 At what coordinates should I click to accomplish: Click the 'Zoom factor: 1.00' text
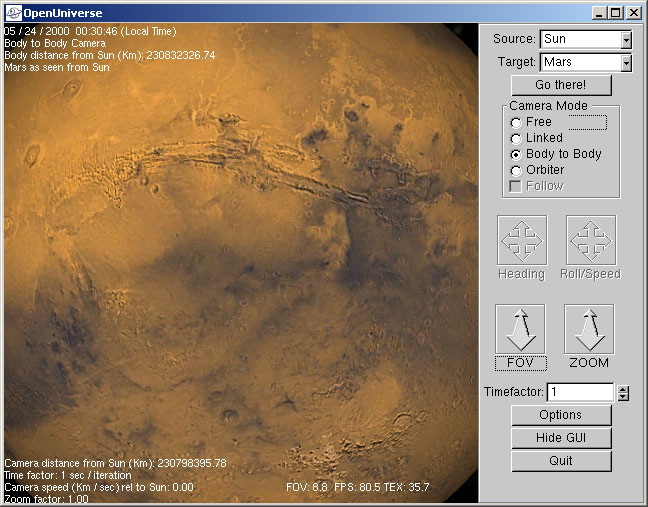(46, 499)
